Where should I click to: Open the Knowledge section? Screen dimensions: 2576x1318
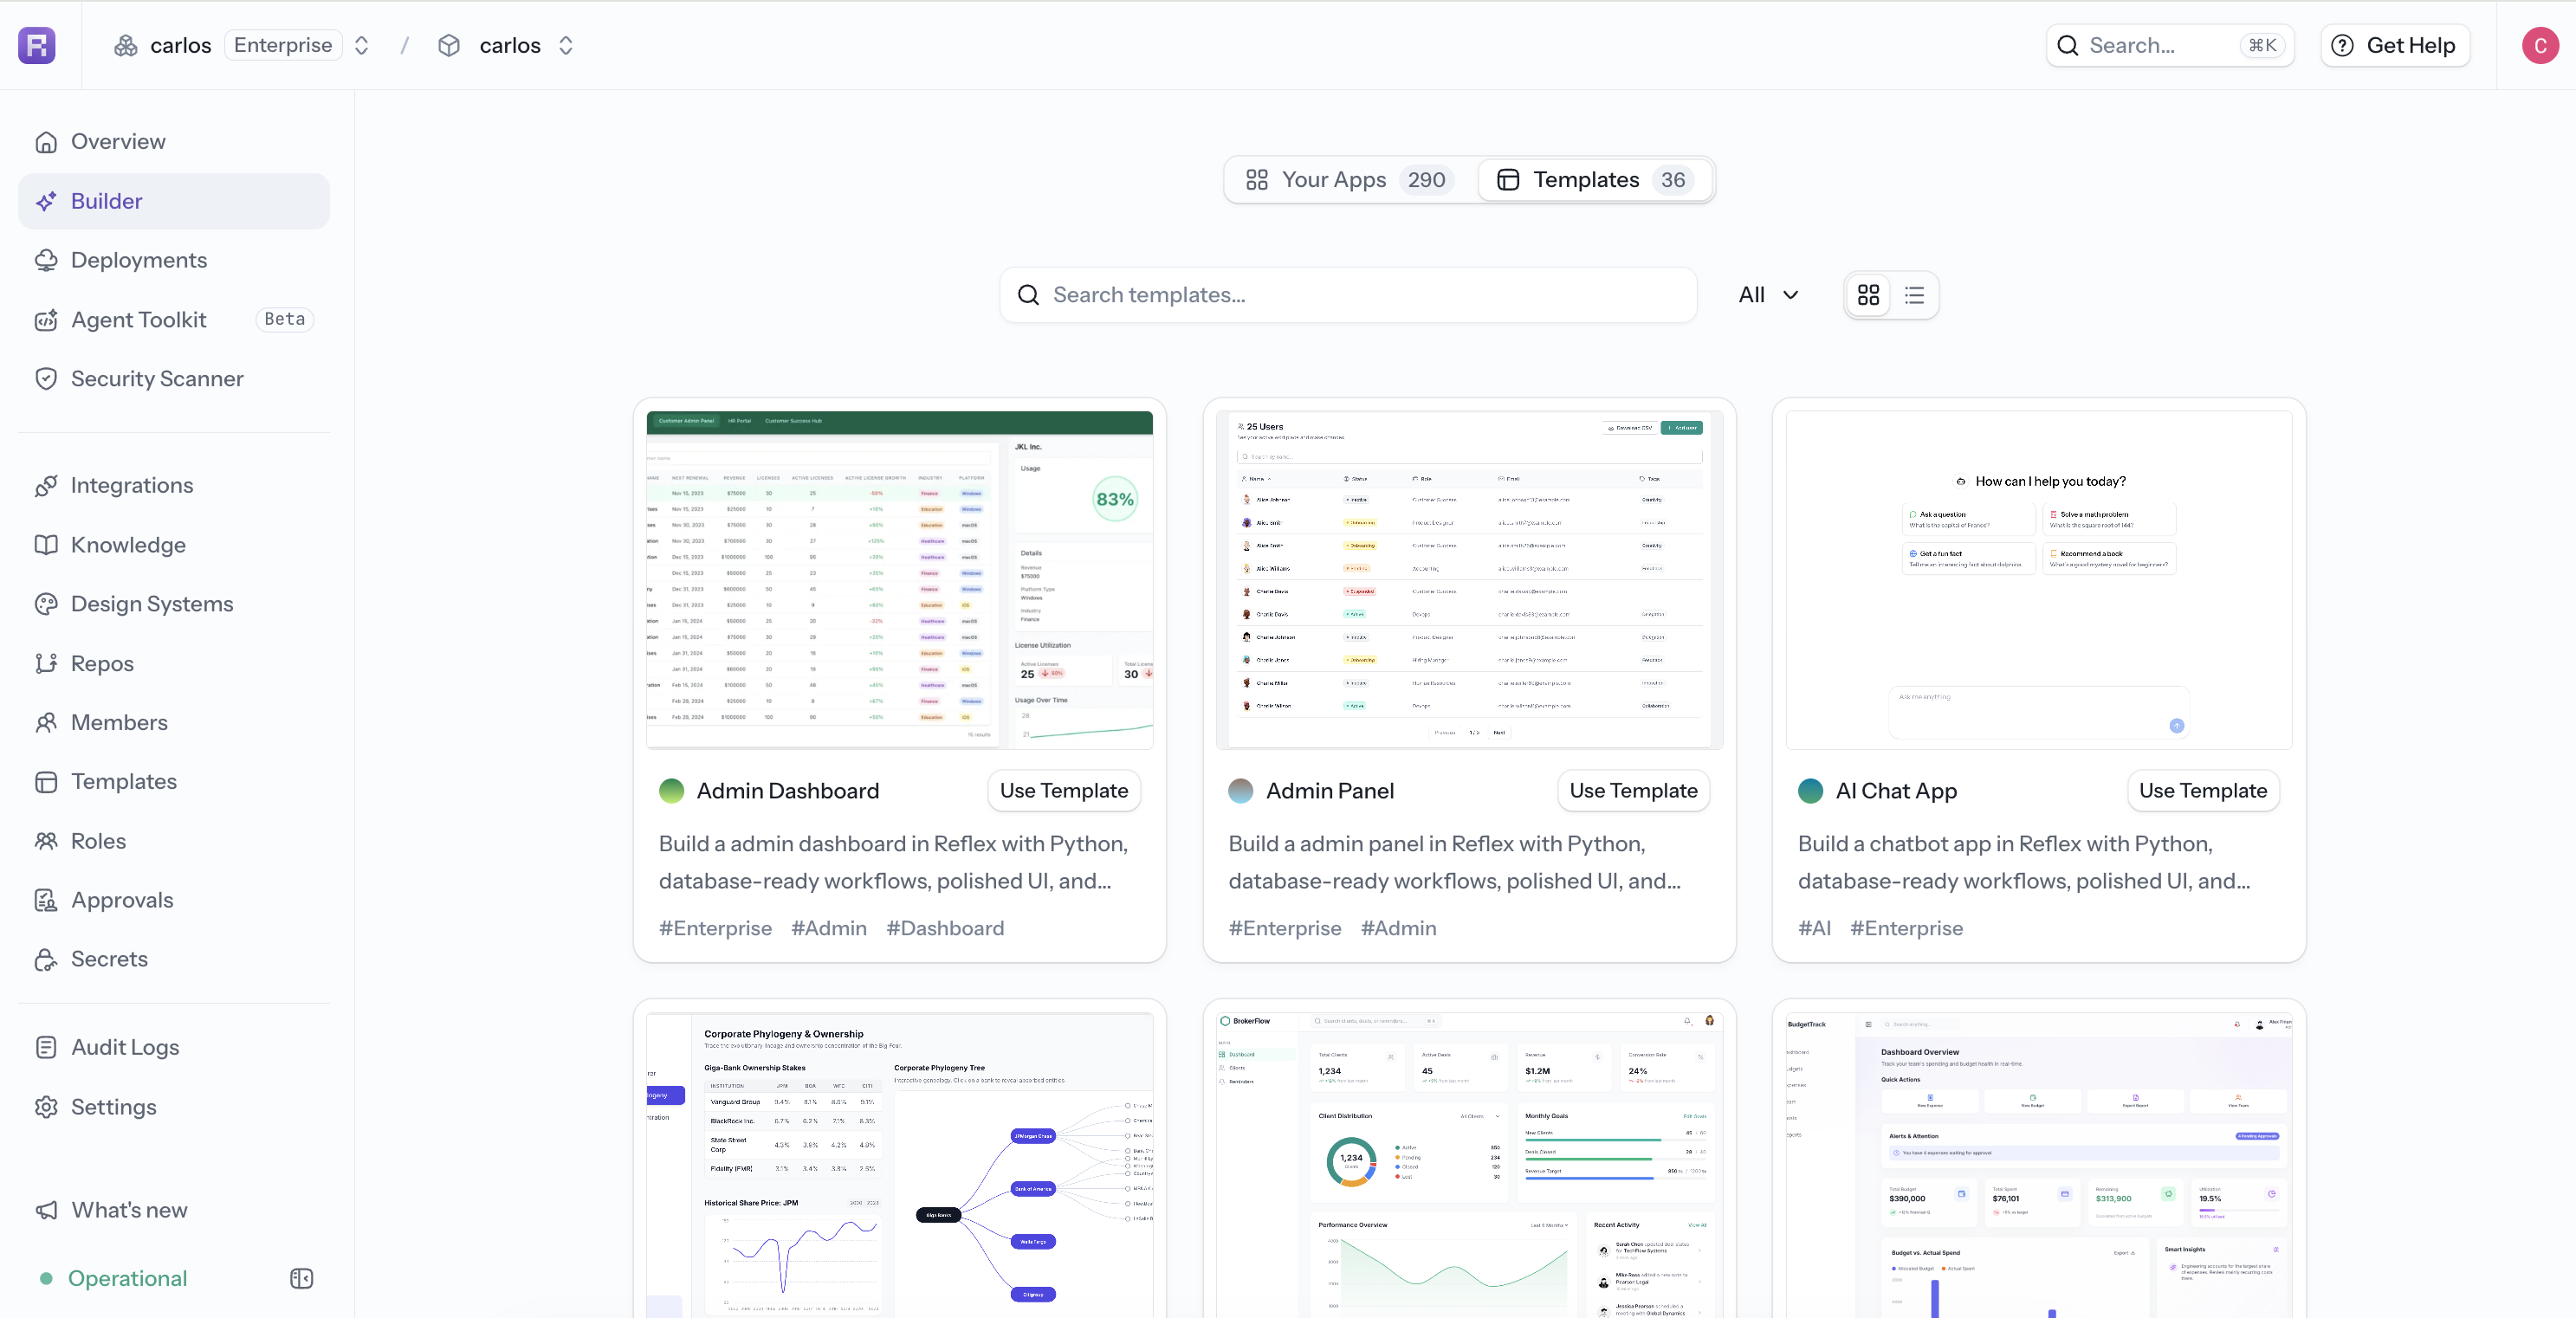point(174,545)
